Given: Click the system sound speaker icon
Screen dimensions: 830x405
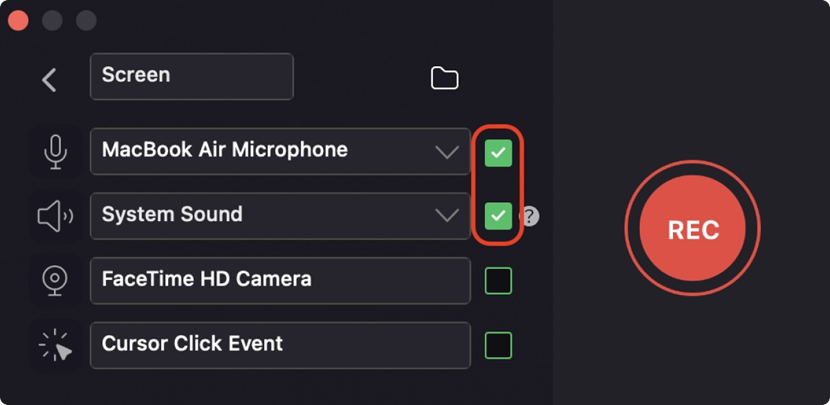Looking at the screenshot, I should (x=55, y=215).
